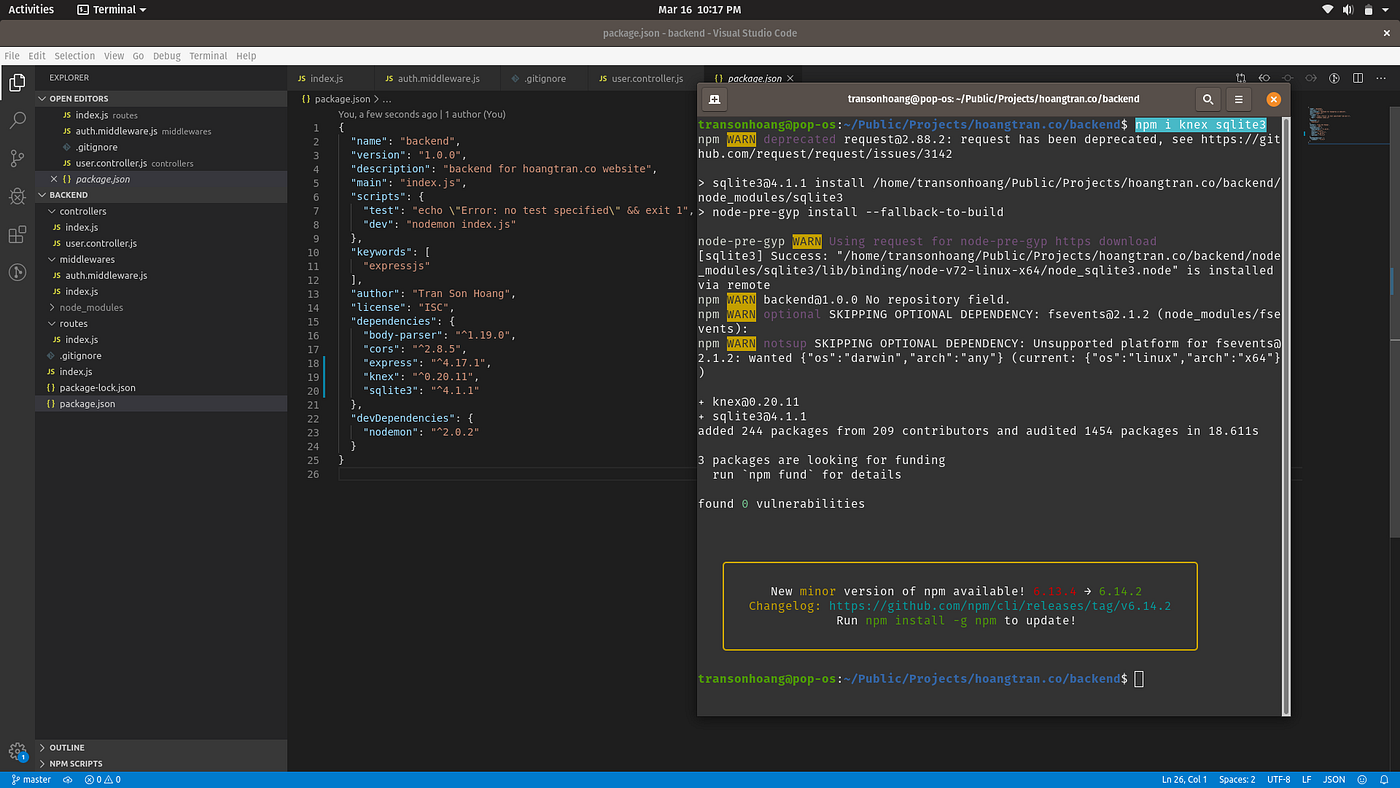Open the Selection menu
Image resolution: width=1400 pixels, height=788 pixels.
(74, 56)
